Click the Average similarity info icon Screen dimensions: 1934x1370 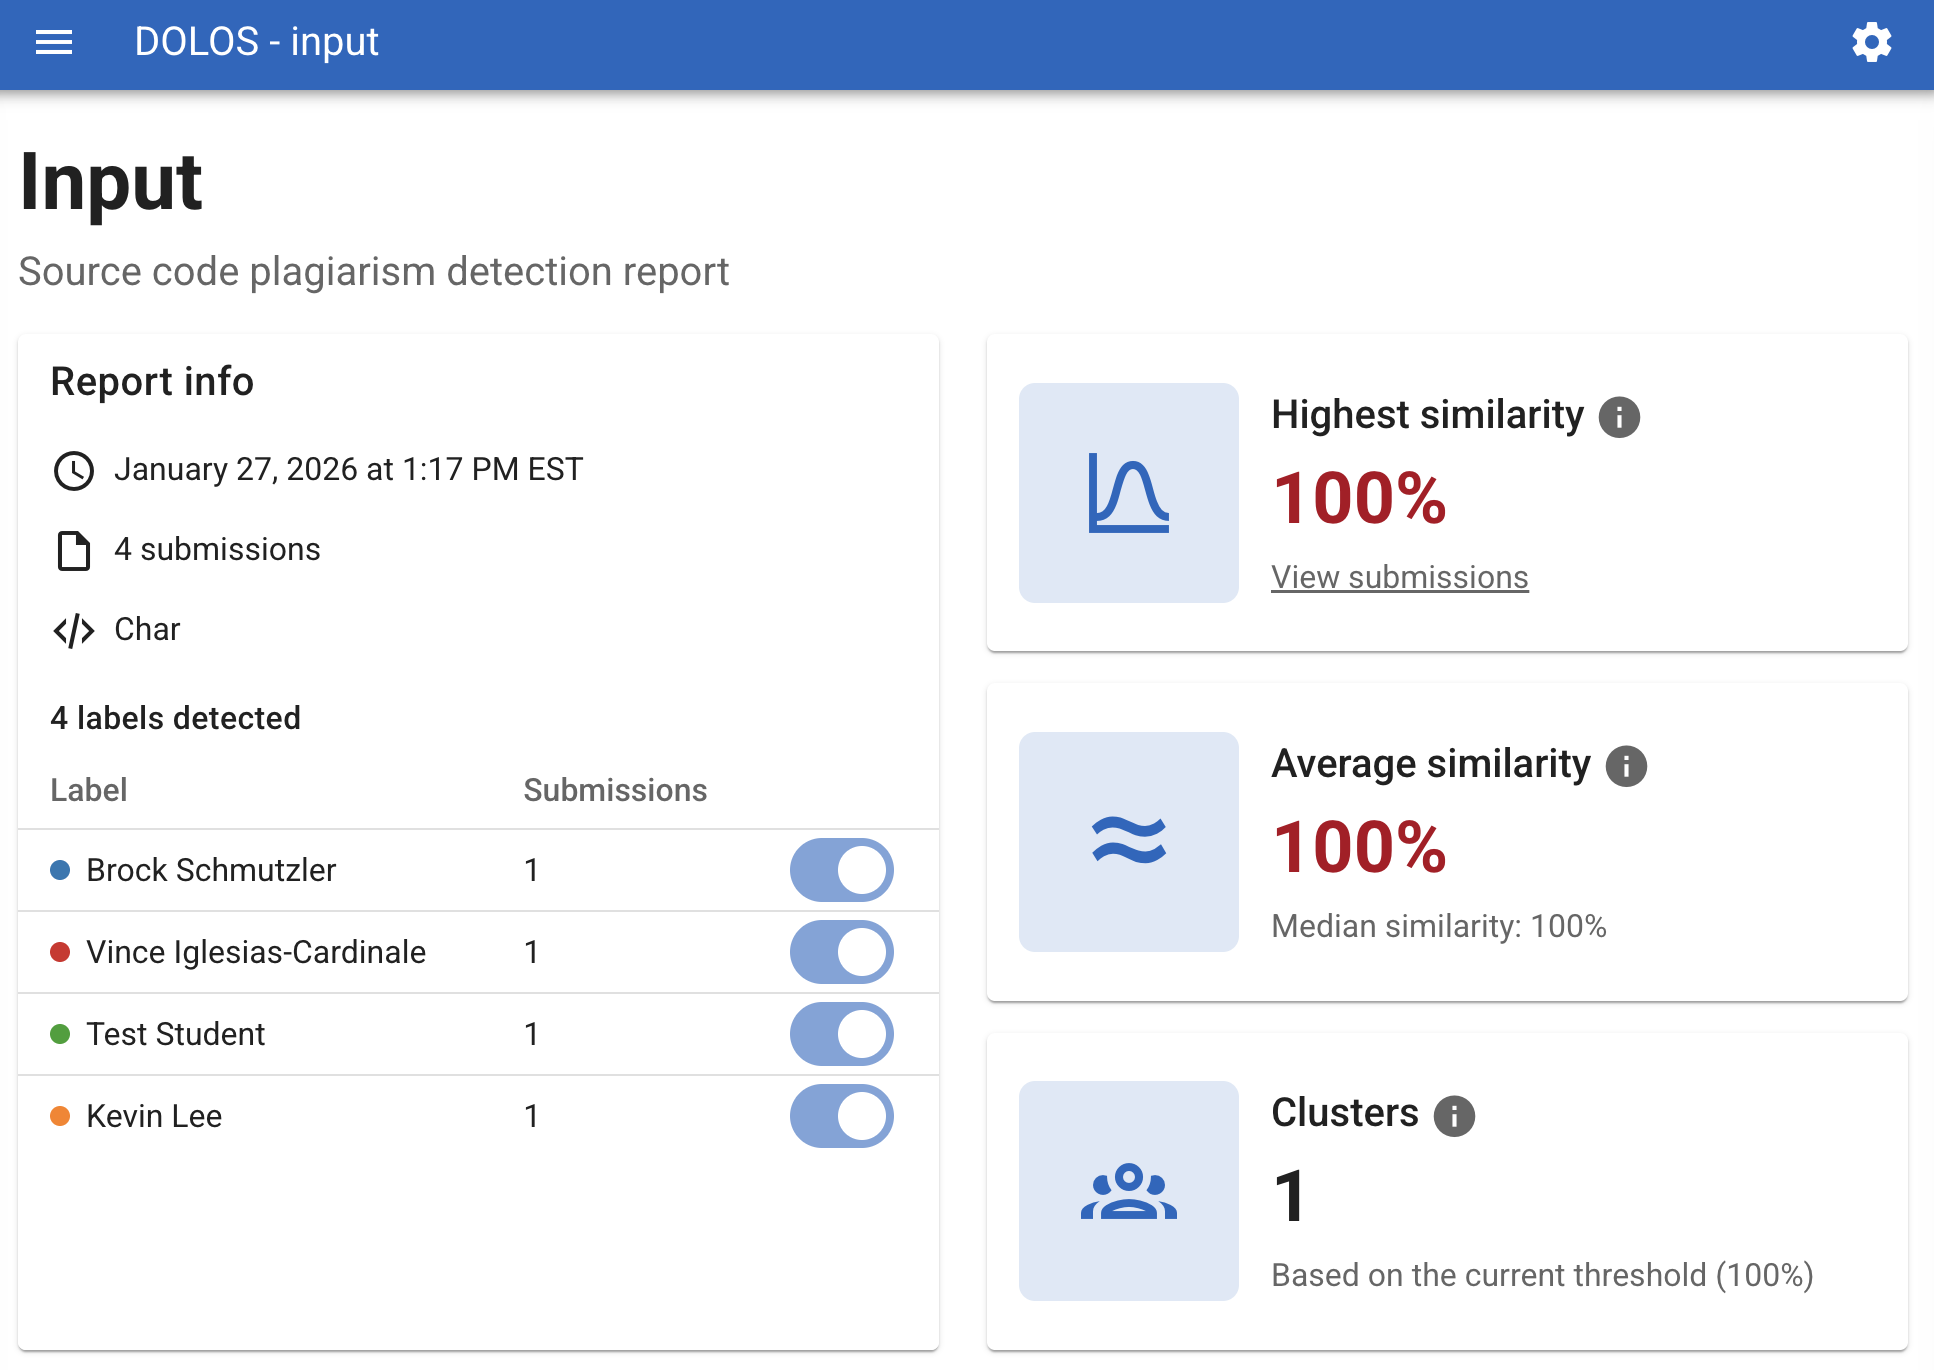point(1626,767)
